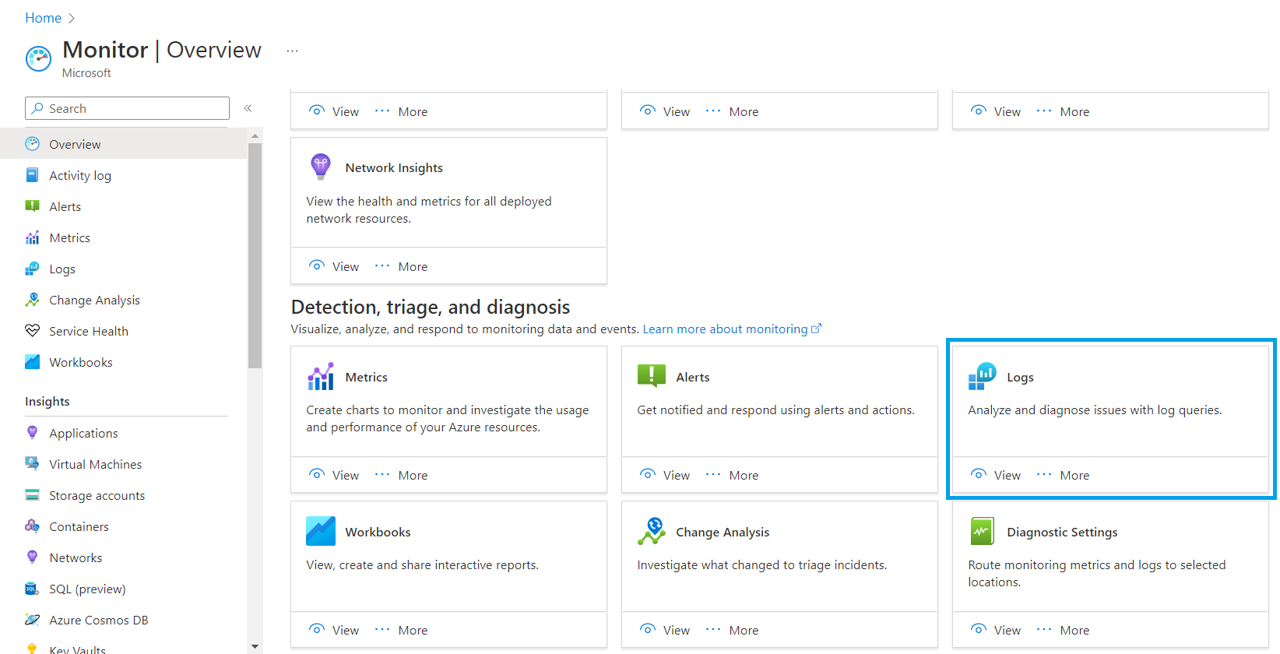The width and height of the screenshot is (1280, 654).
Task: Click the Network Insights lightbulb icon
Action: coord(320,167)
